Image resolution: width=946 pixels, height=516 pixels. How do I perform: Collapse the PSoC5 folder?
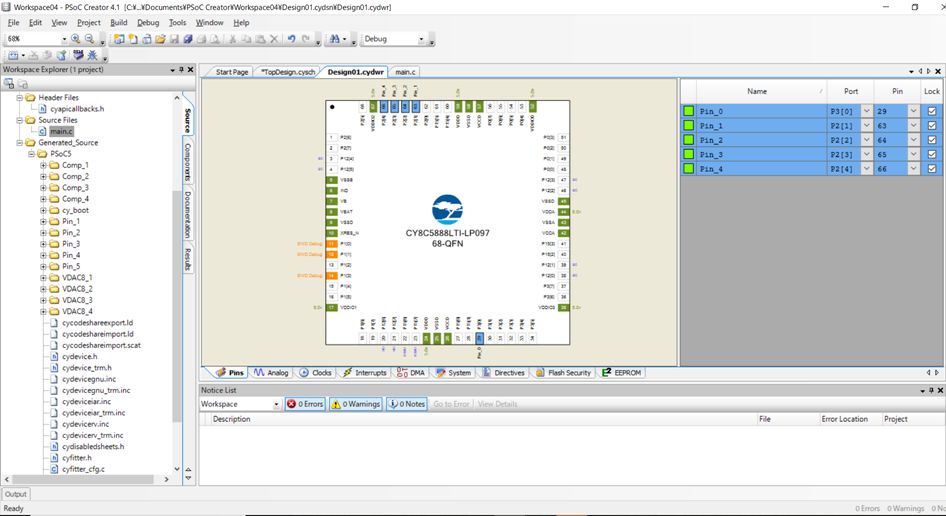[x=31, y=154]
